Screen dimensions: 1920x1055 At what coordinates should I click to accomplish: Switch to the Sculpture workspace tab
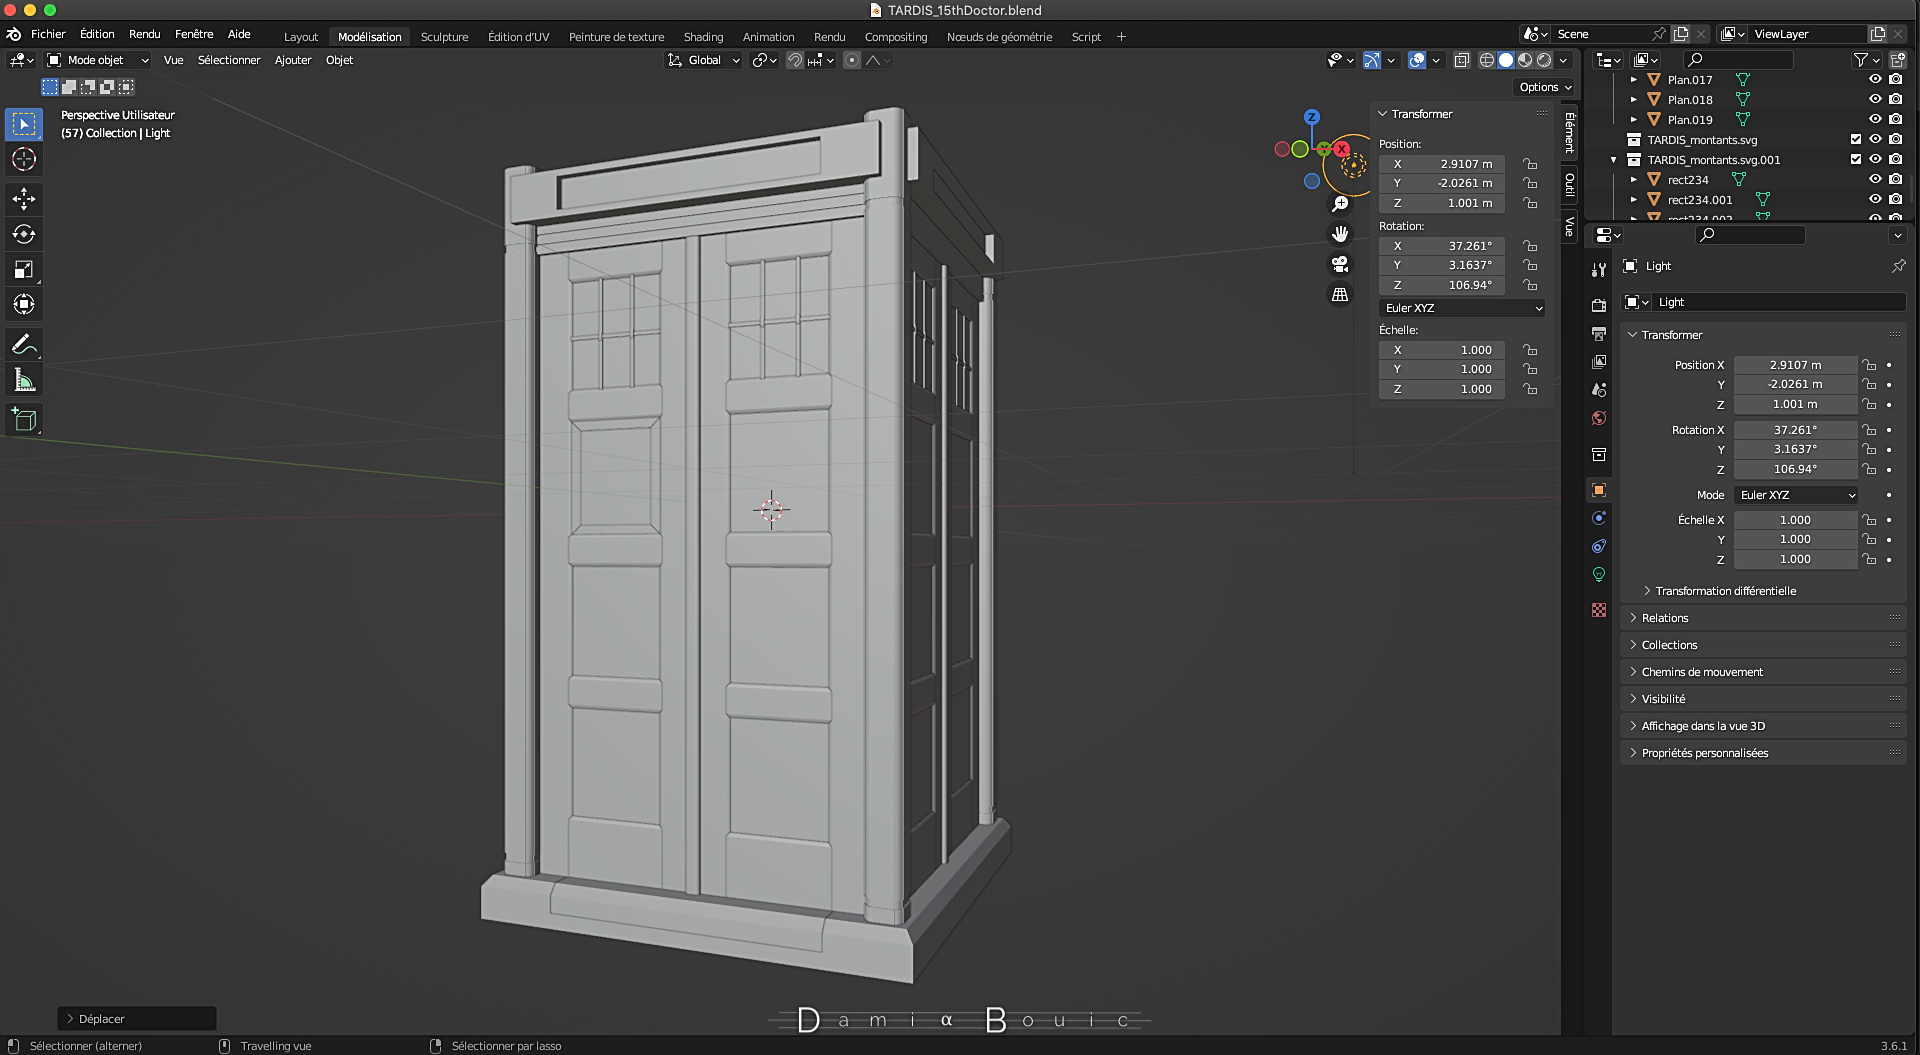444,37
